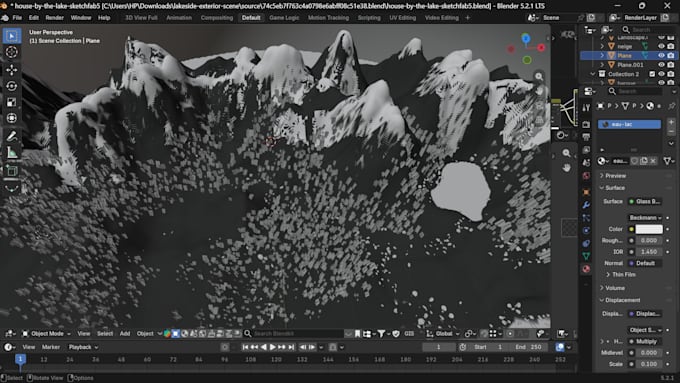Viewport: 680px width, 383px height.
Task: Disable neige in renders camera icon
Action: (671, 46)
